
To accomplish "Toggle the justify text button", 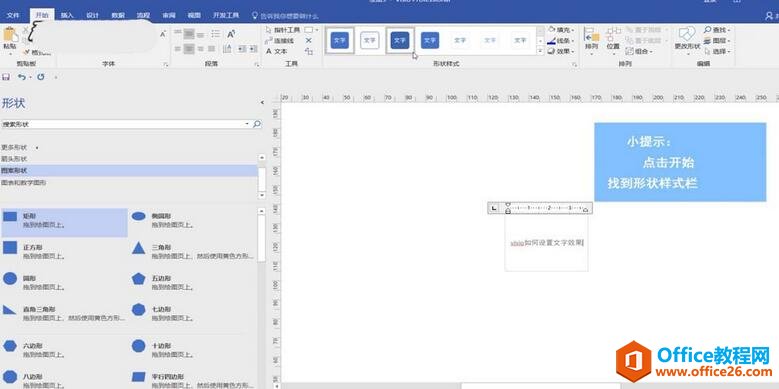I will pyautogui.click(x=212, y=49).
